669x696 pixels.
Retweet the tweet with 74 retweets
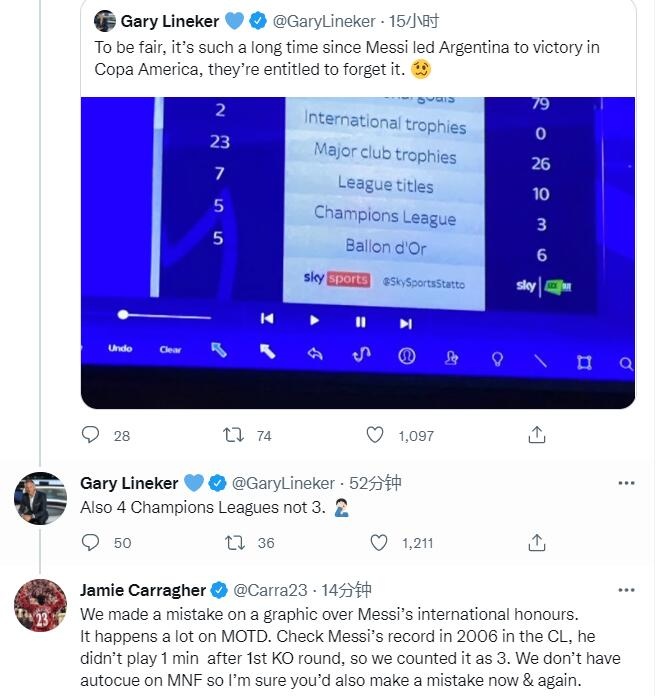(233, 435)
